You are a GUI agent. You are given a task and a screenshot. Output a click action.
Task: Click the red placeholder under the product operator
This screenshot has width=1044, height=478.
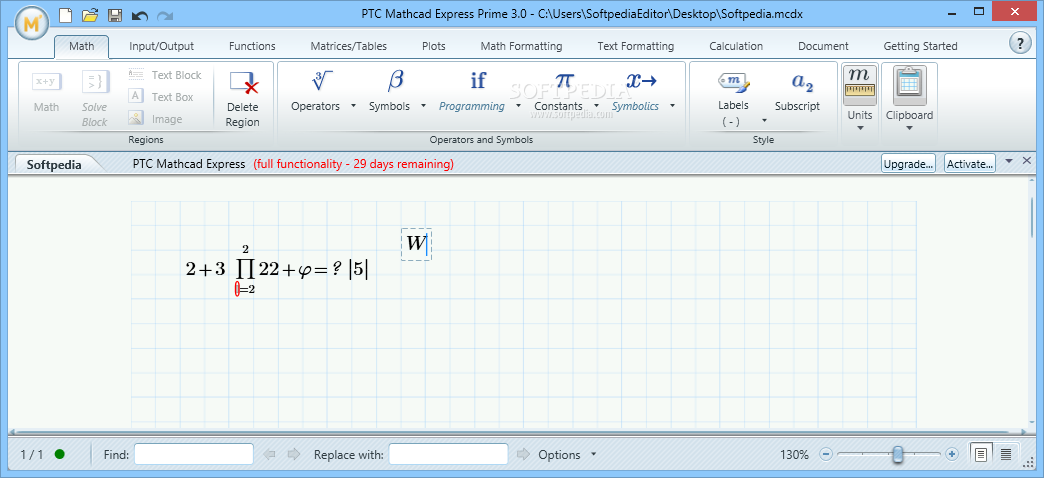tap(237, 289)
